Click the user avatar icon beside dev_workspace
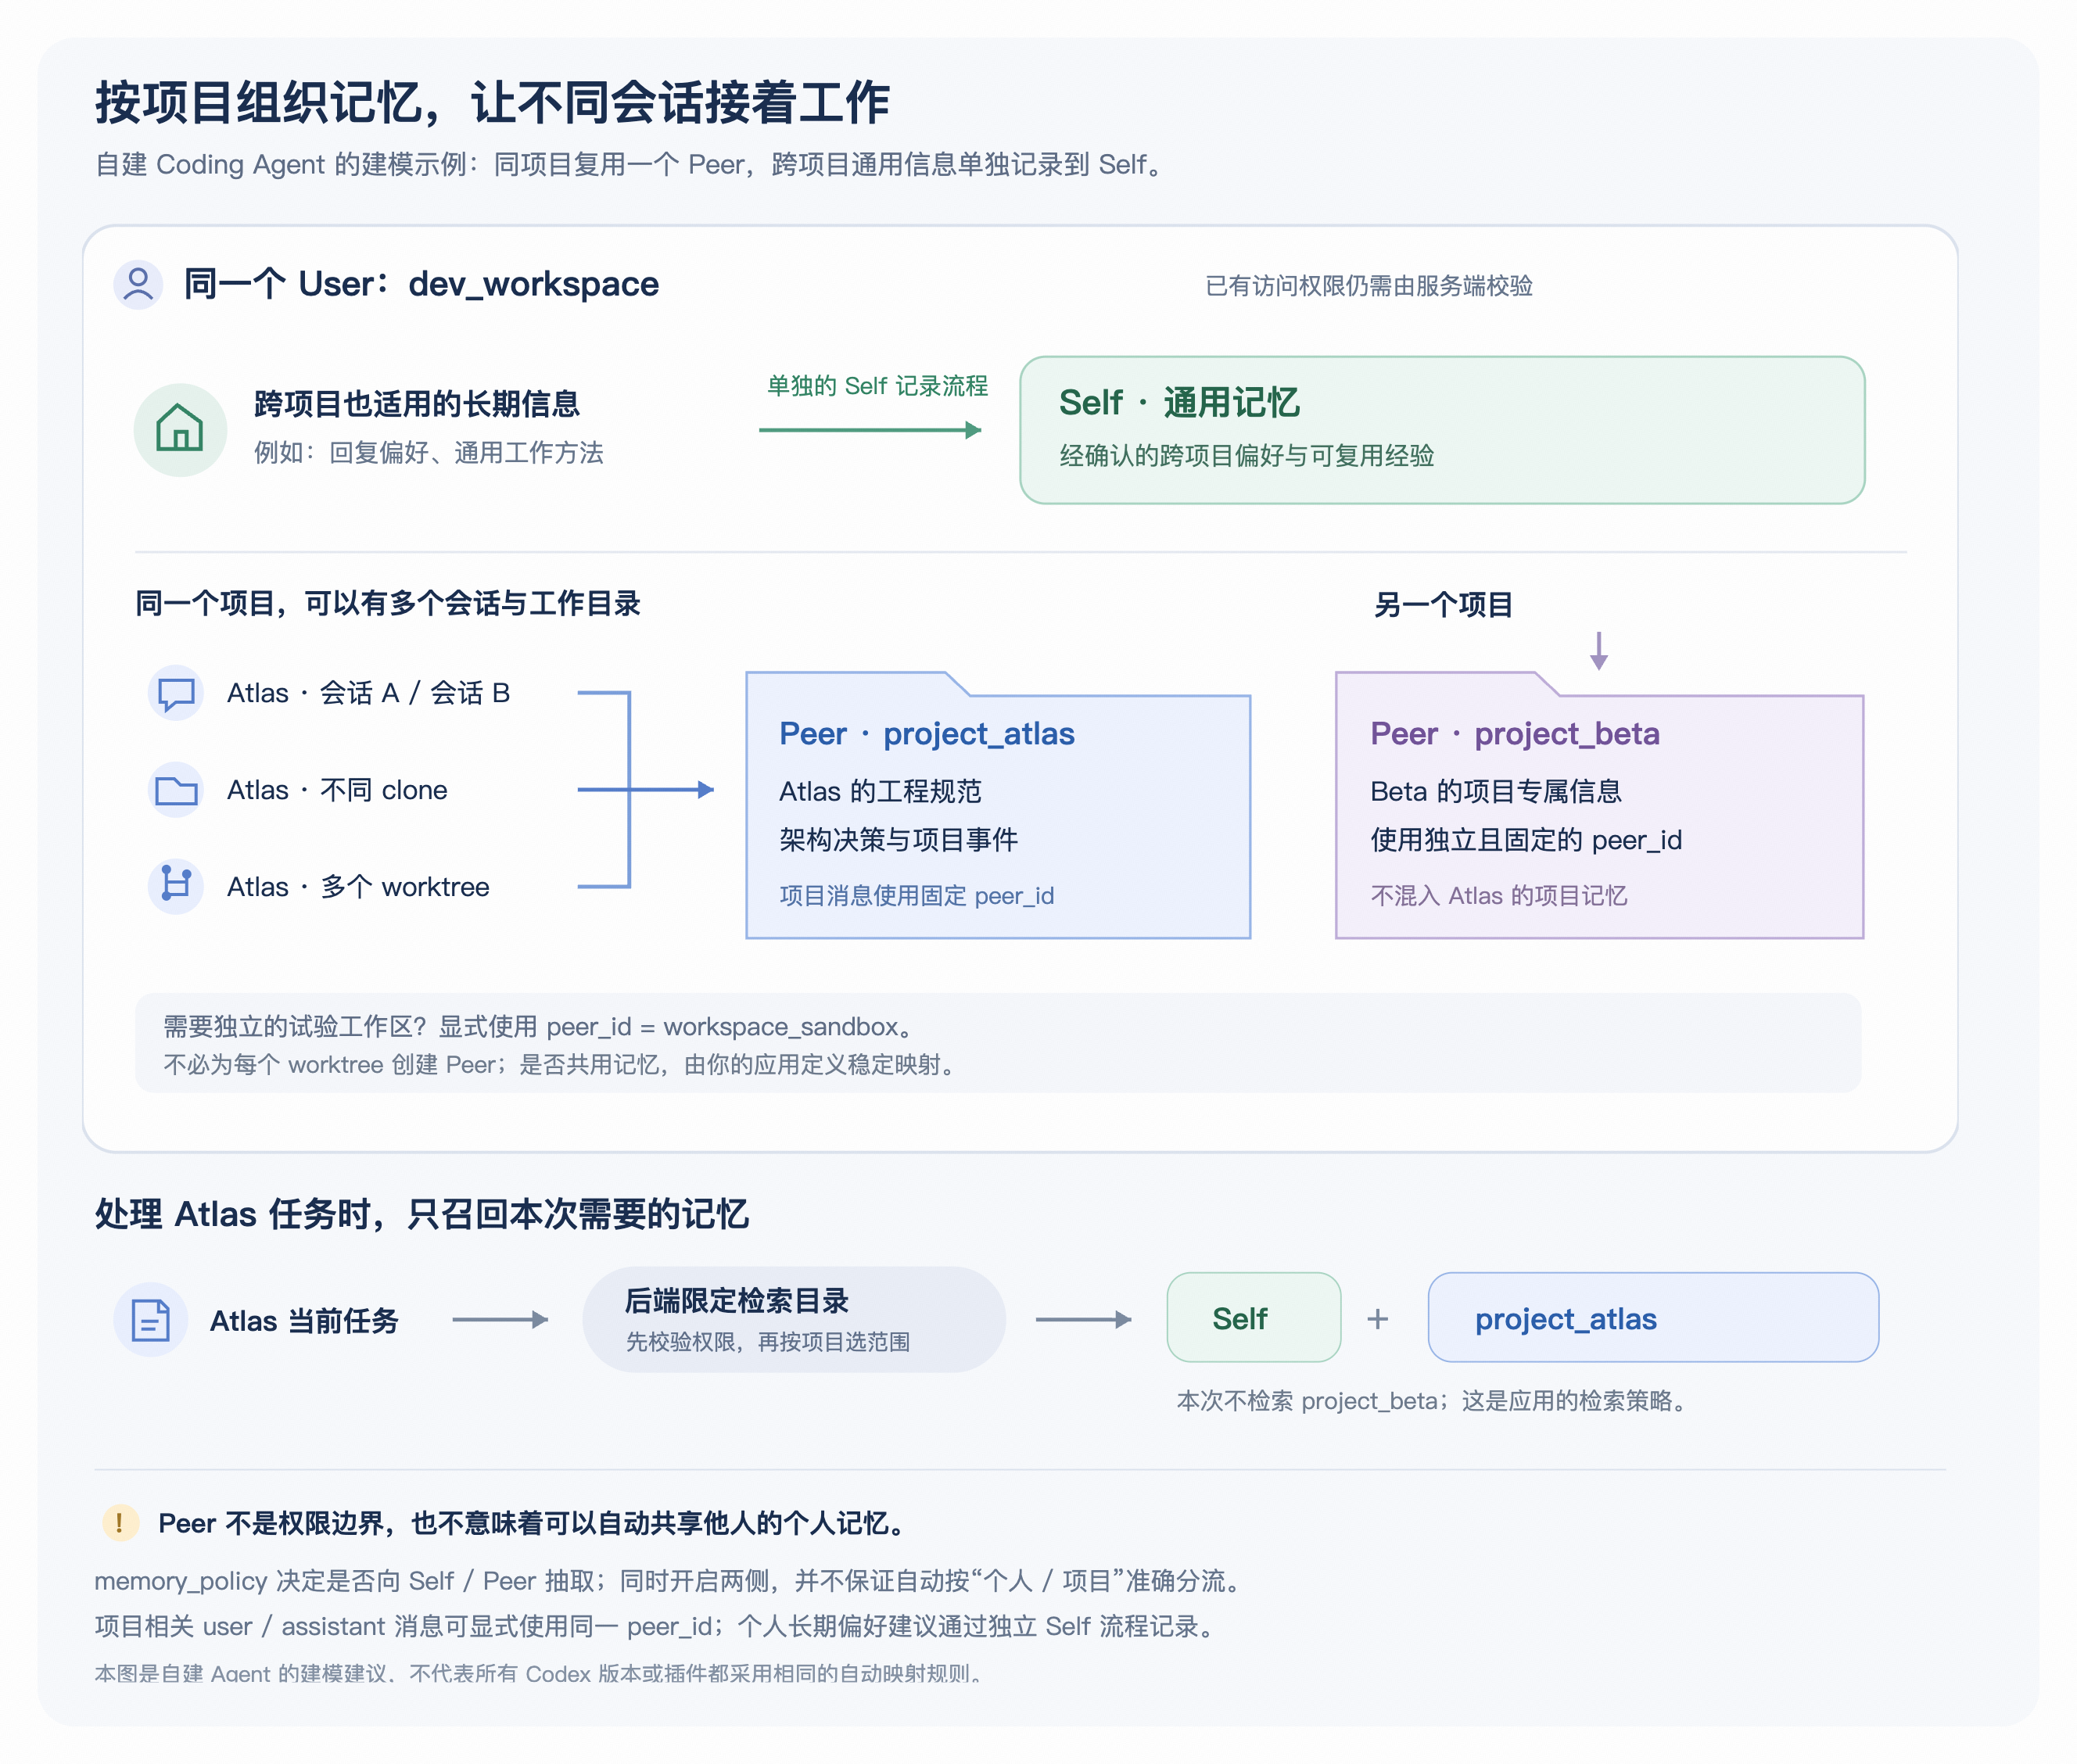The width and height of the screenshot is (2077, 1764). tap(138, 285)
